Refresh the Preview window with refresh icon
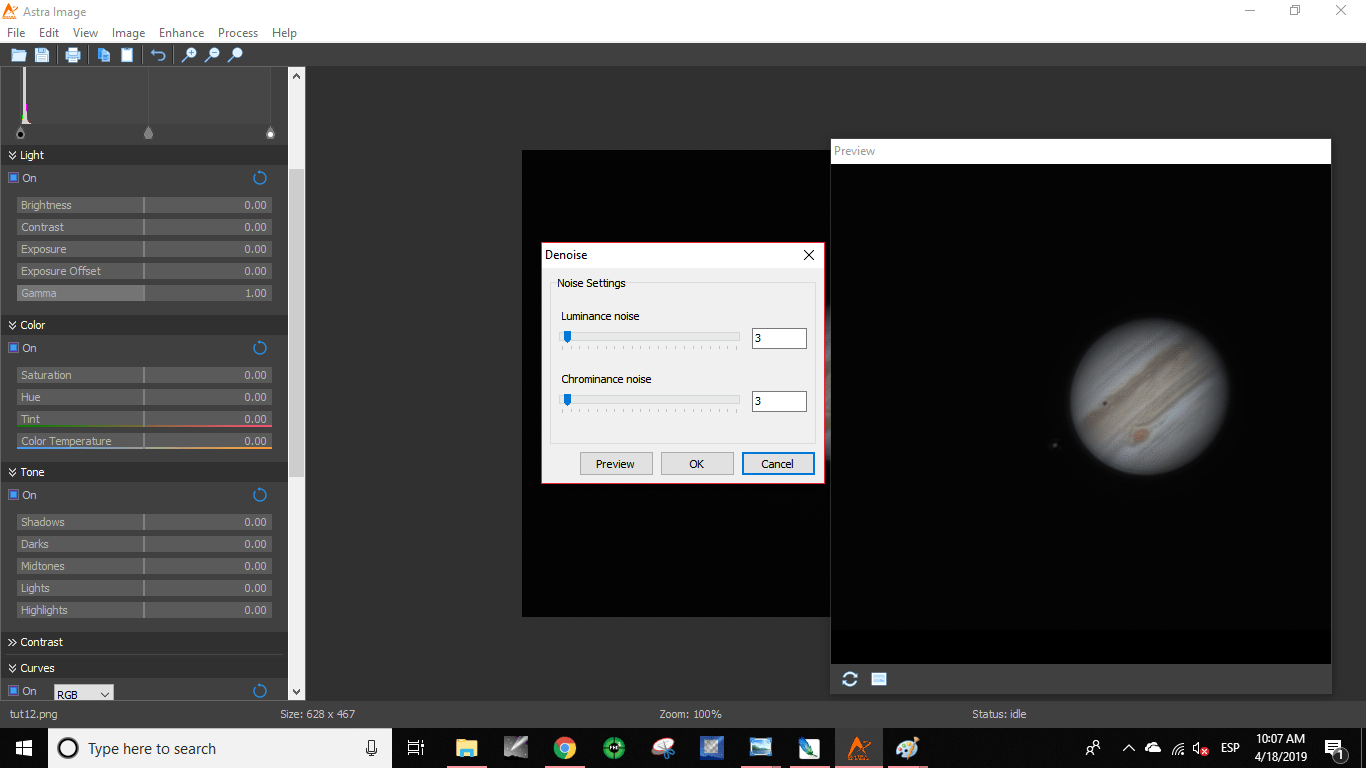This screenshot has height=768, width=1366. (x=850, y=679)
